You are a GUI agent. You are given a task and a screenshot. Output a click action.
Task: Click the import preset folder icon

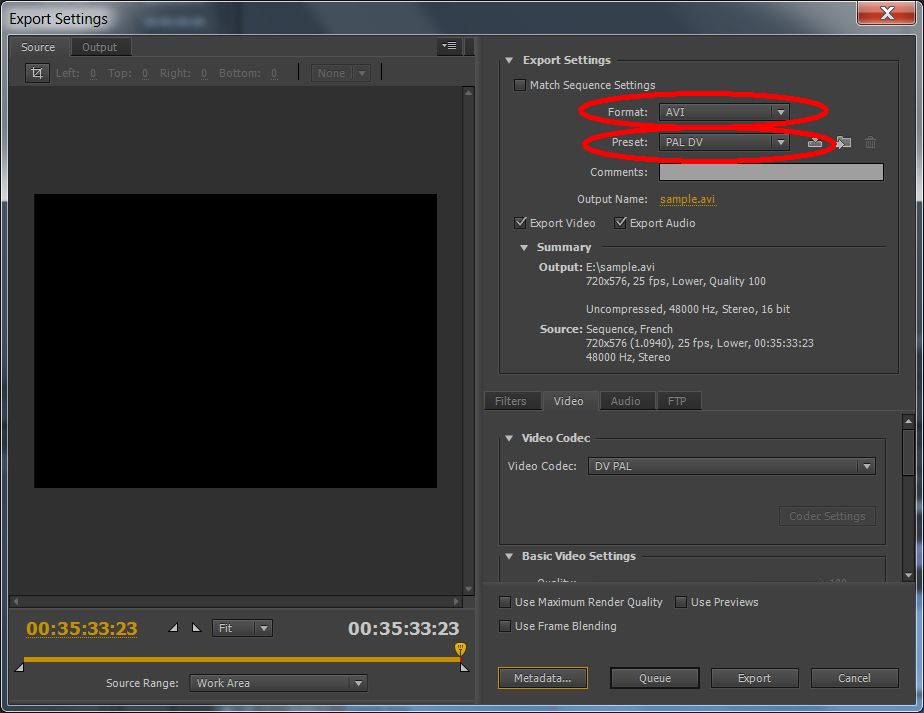843,142
